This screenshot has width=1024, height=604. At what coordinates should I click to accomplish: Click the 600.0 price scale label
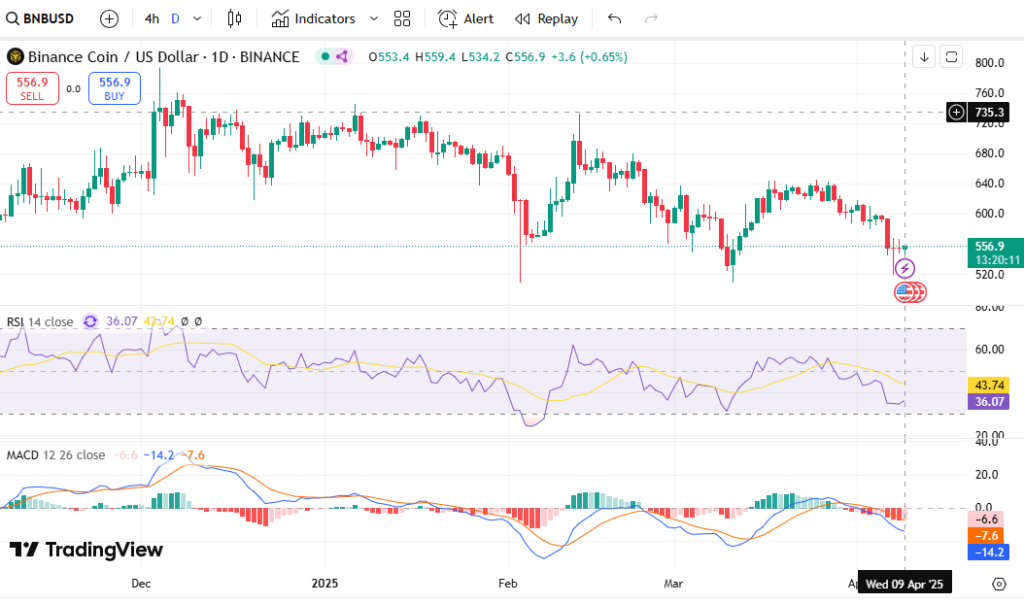coord(989,214)
